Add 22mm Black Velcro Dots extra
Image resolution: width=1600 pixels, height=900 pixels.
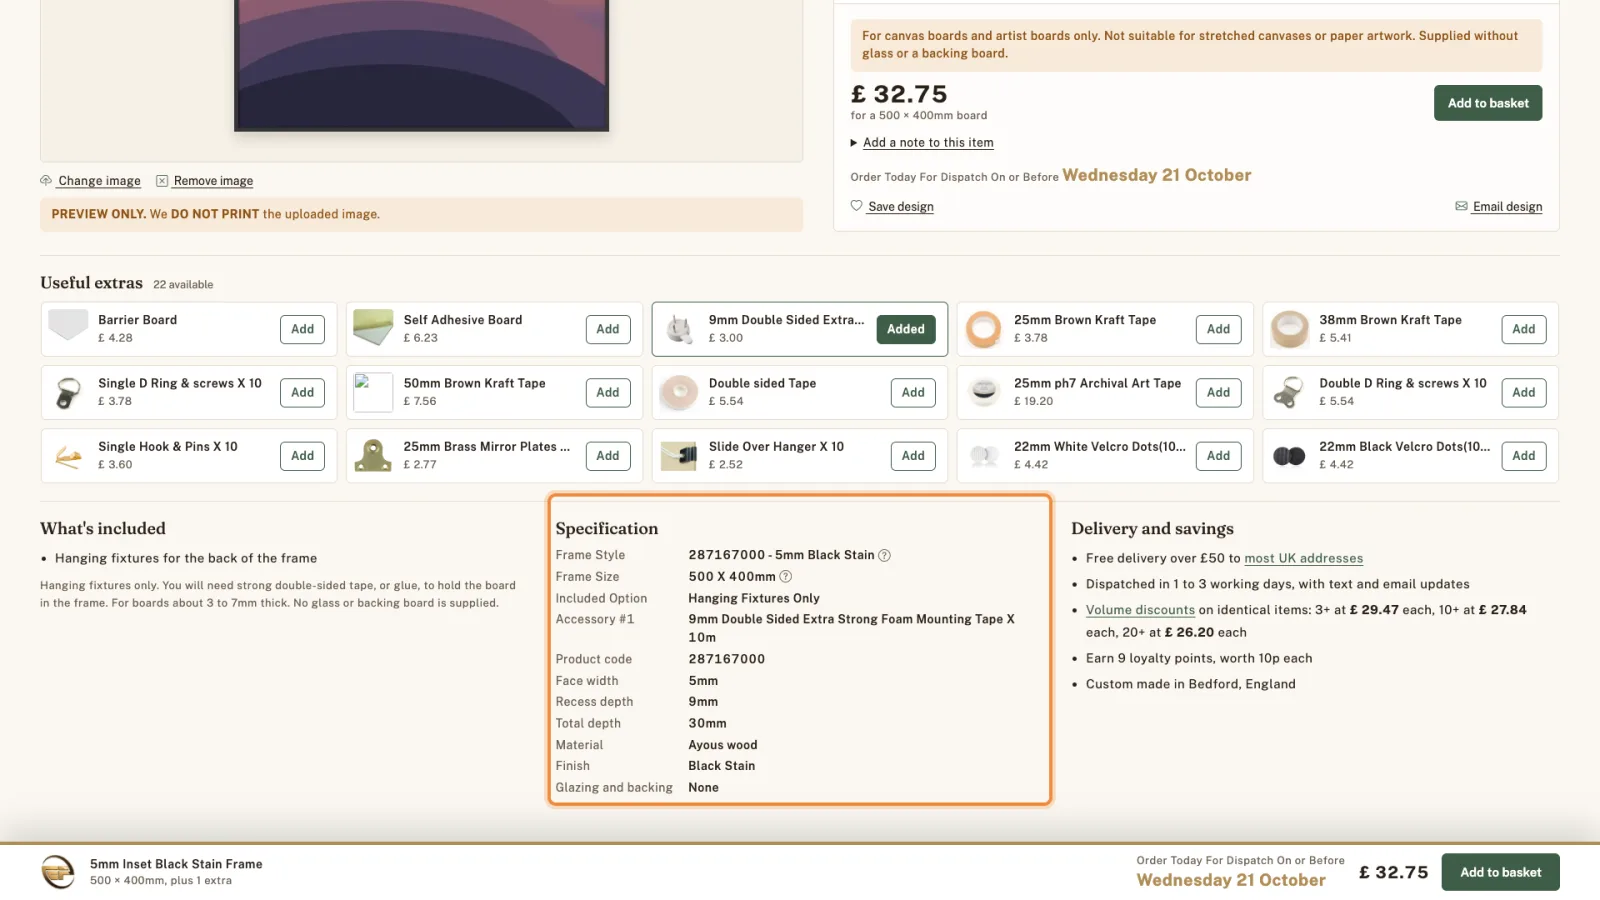click(x=1523, y=456)
